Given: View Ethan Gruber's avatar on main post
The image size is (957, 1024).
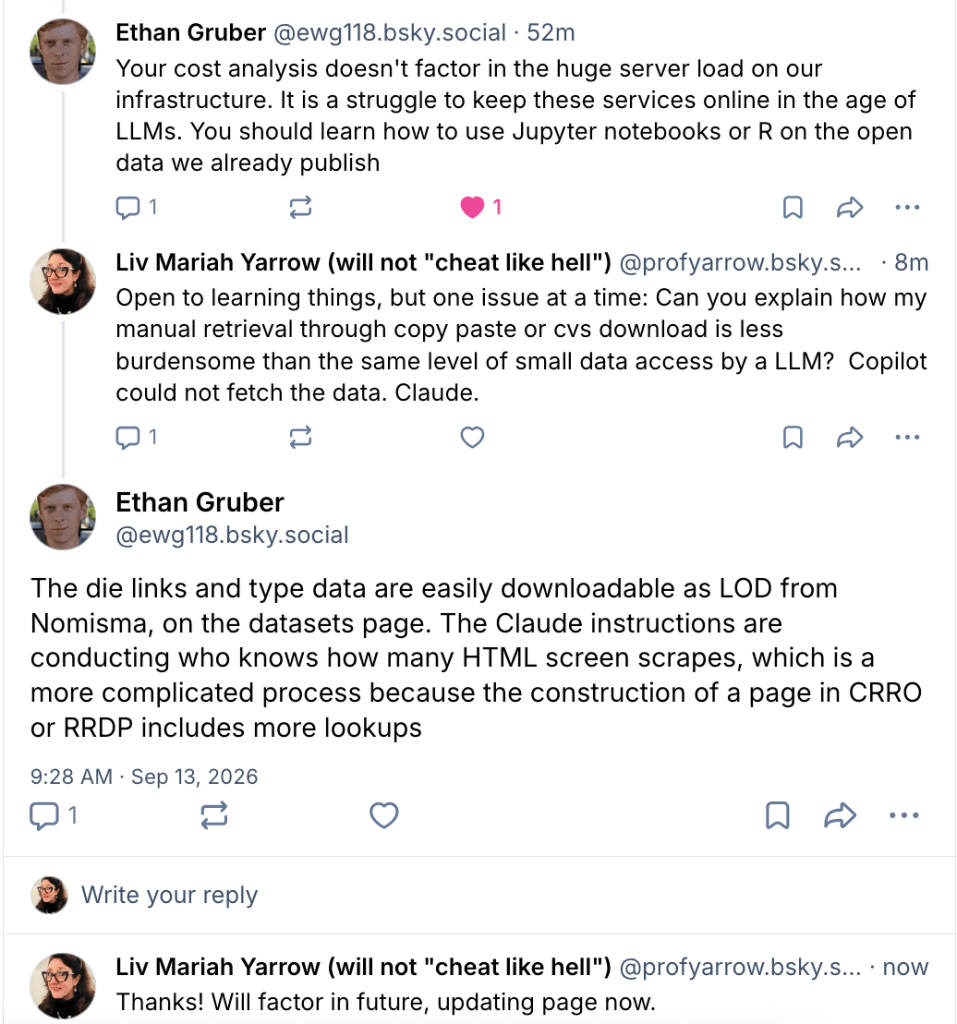Looking at the screenshot, I should tap(63, 517).
